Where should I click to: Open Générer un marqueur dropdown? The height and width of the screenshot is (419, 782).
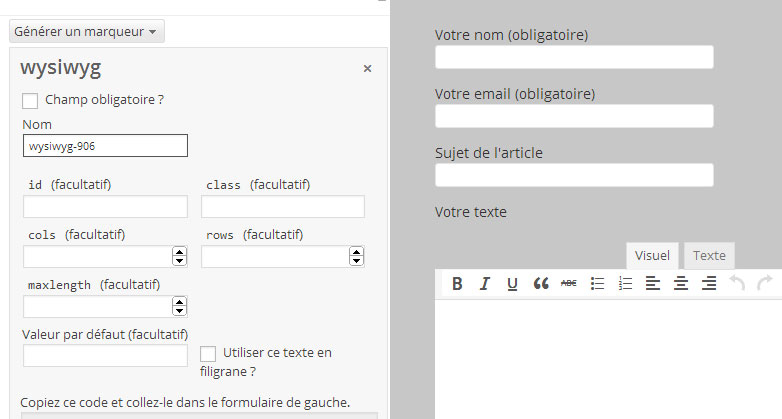coord(87,31)
